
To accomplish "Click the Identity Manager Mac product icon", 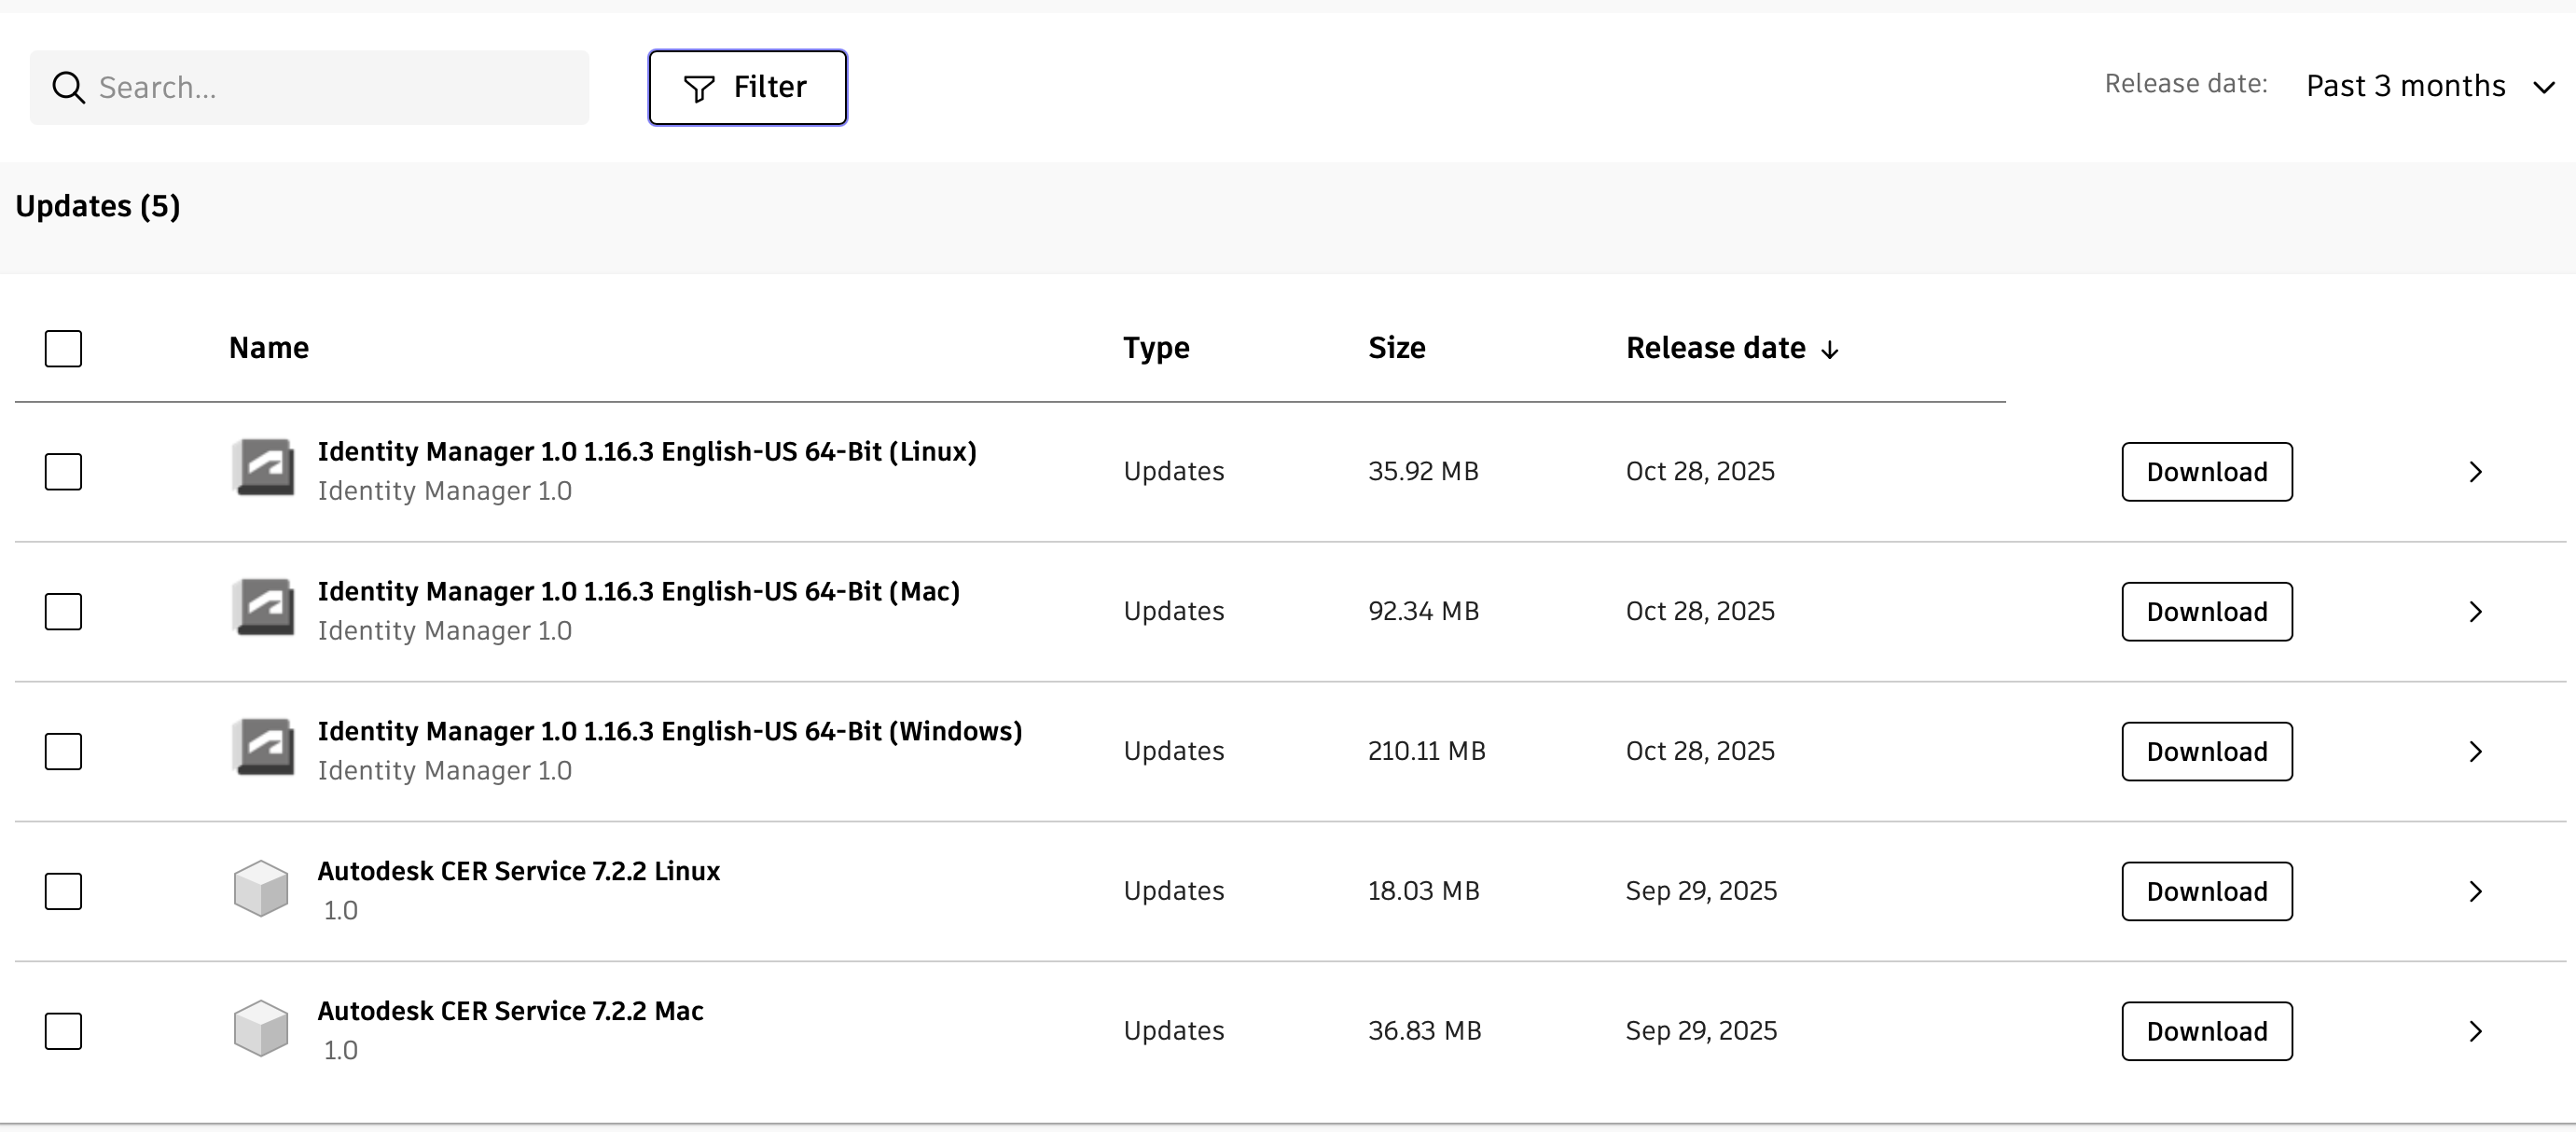I will pyautogui.click(x=264, y=607).
